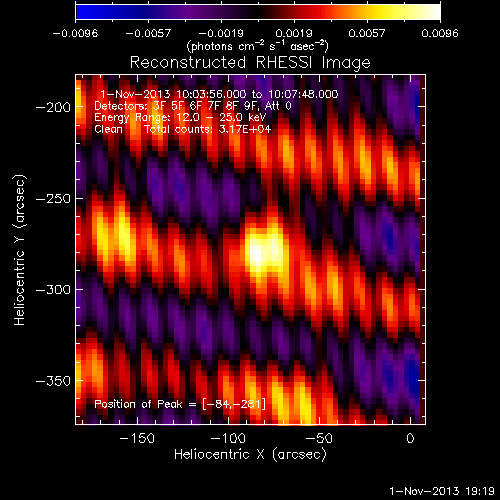Click the -200 Y-axis tick label

pos(53,107)
